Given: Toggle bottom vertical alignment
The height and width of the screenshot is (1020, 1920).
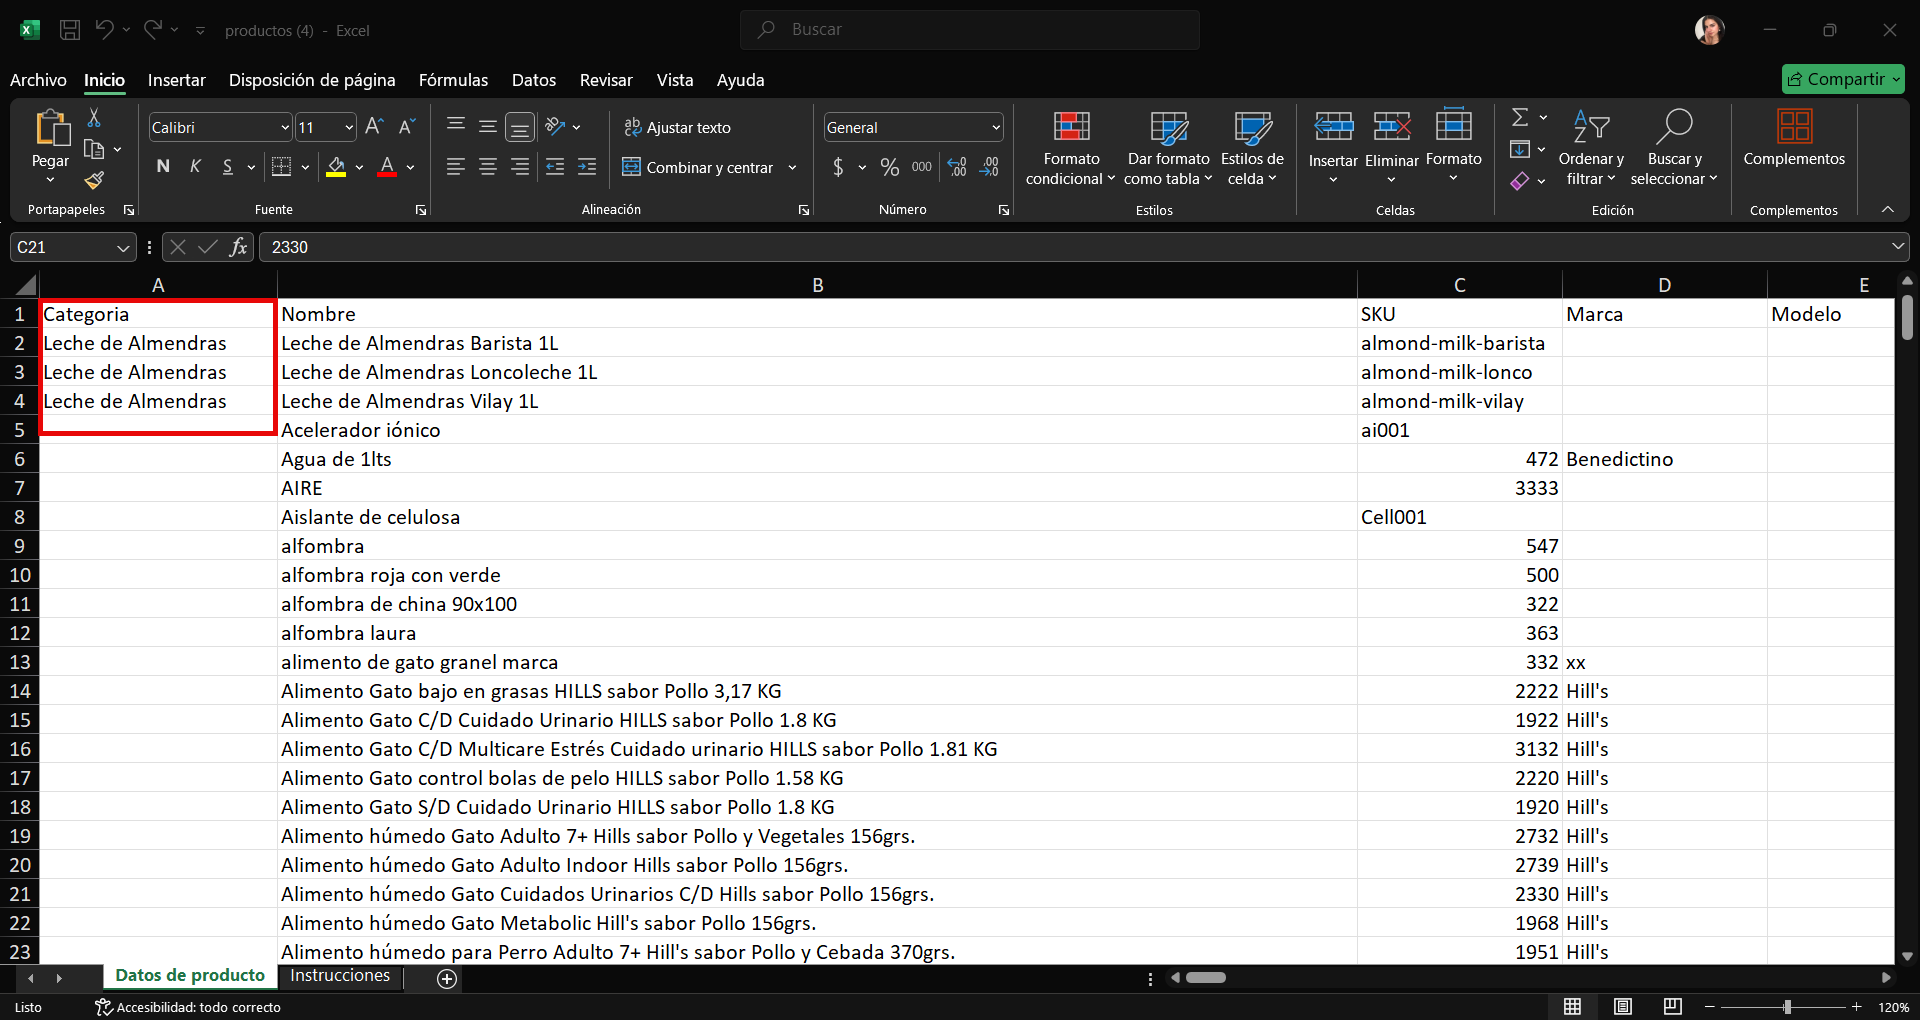Looking at the screenshot, I should [519, 127].
